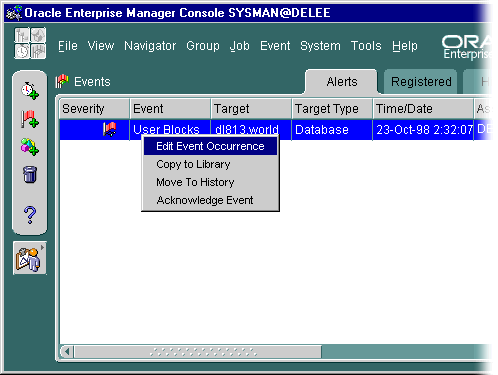
Task: Click the severity flag in User Blocks row
Action: click(109, 129)
